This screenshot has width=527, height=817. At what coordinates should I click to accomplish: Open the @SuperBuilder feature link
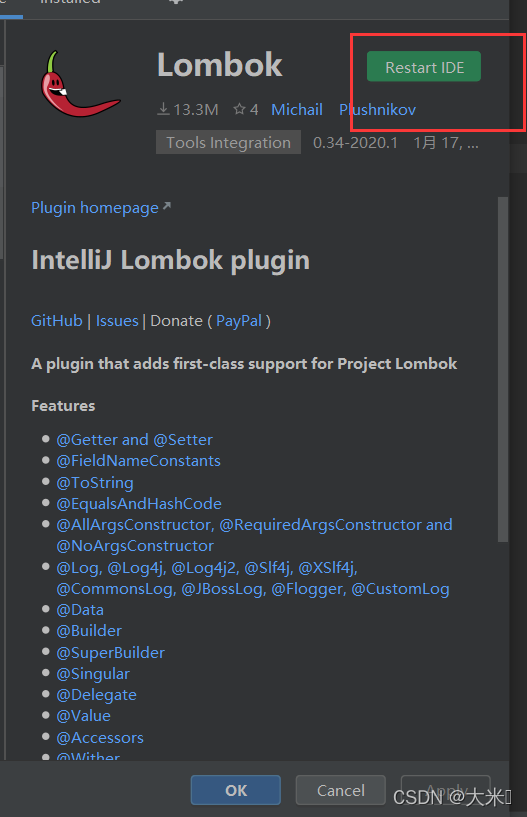(111, 653)
